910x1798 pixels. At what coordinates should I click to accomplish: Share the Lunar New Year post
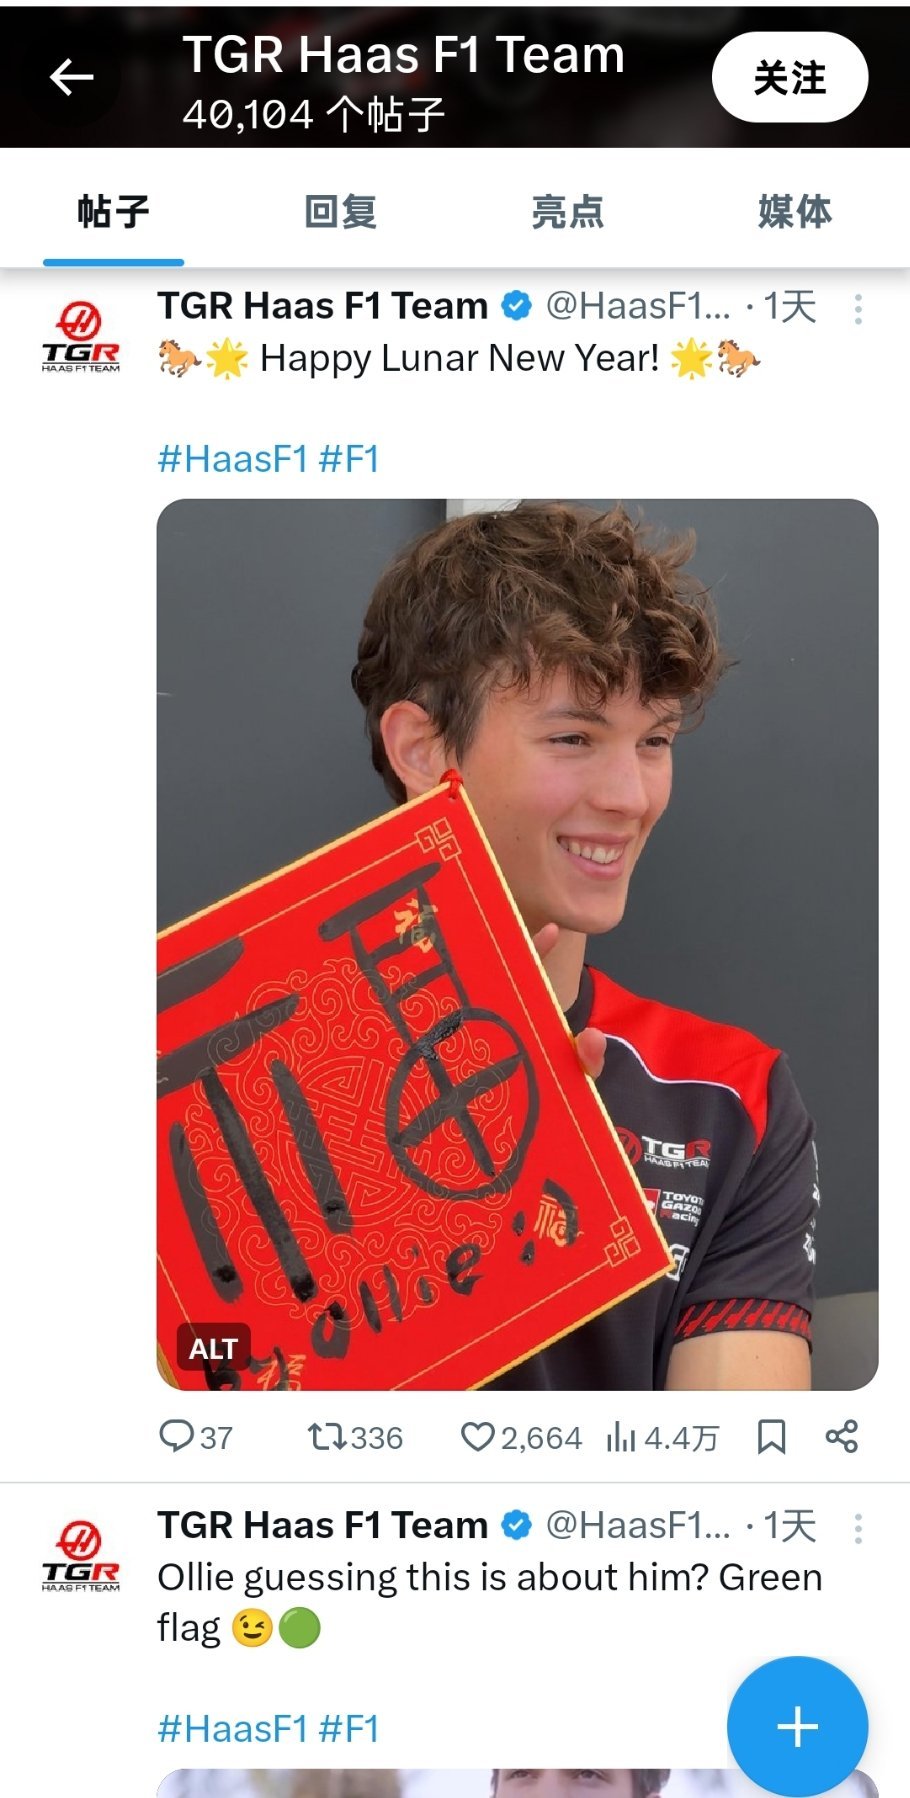(841, 1437)
